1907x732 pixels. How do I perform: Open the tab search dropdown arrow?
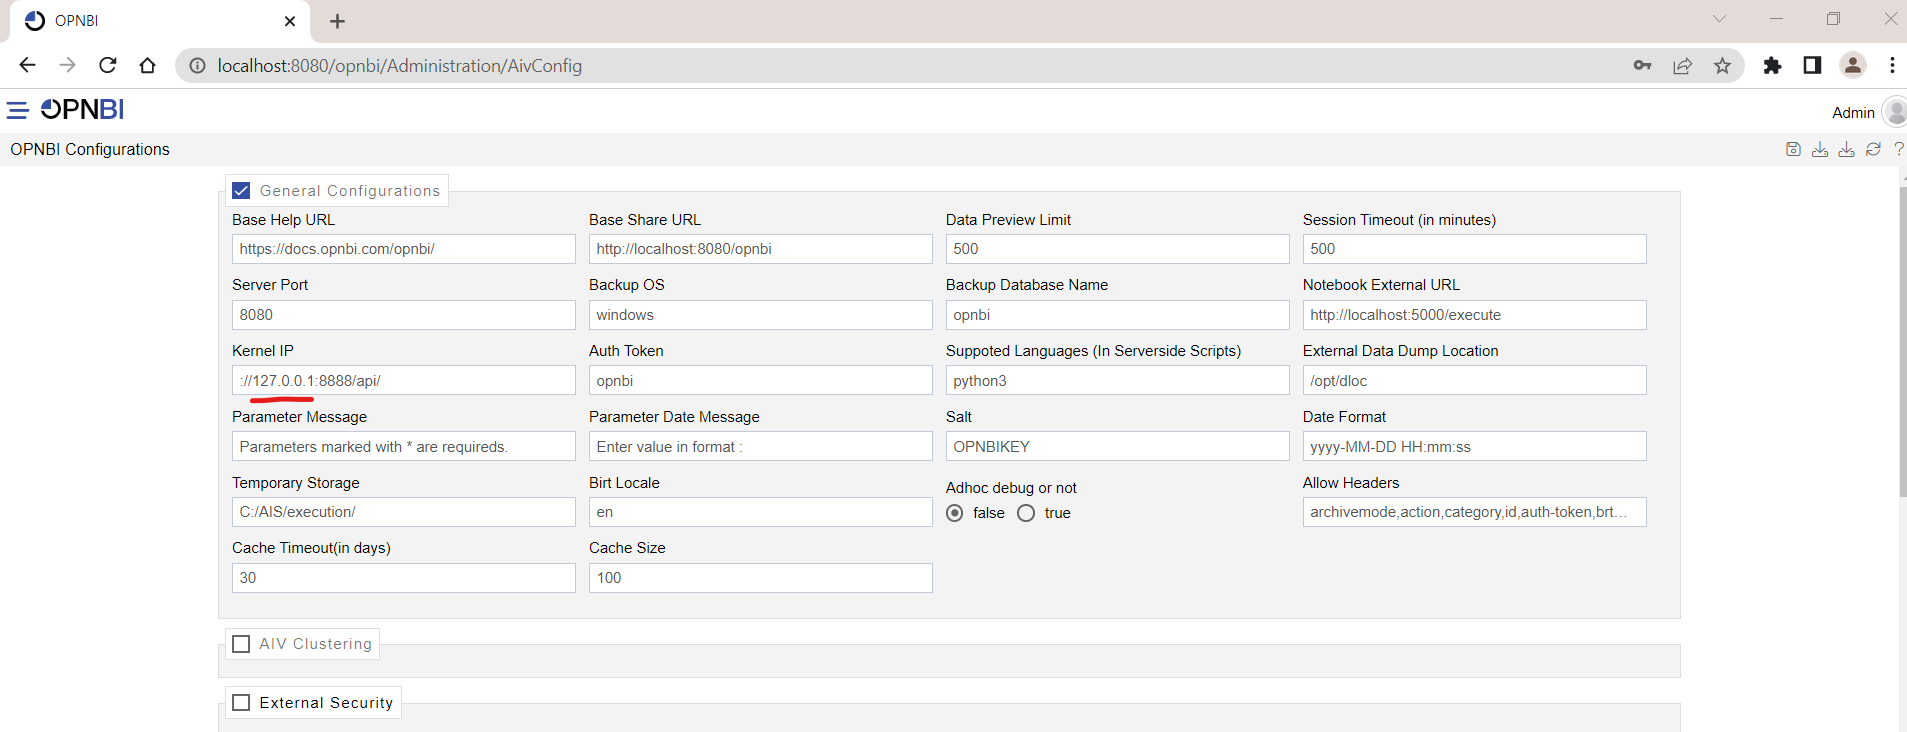tap(1719, 18)
